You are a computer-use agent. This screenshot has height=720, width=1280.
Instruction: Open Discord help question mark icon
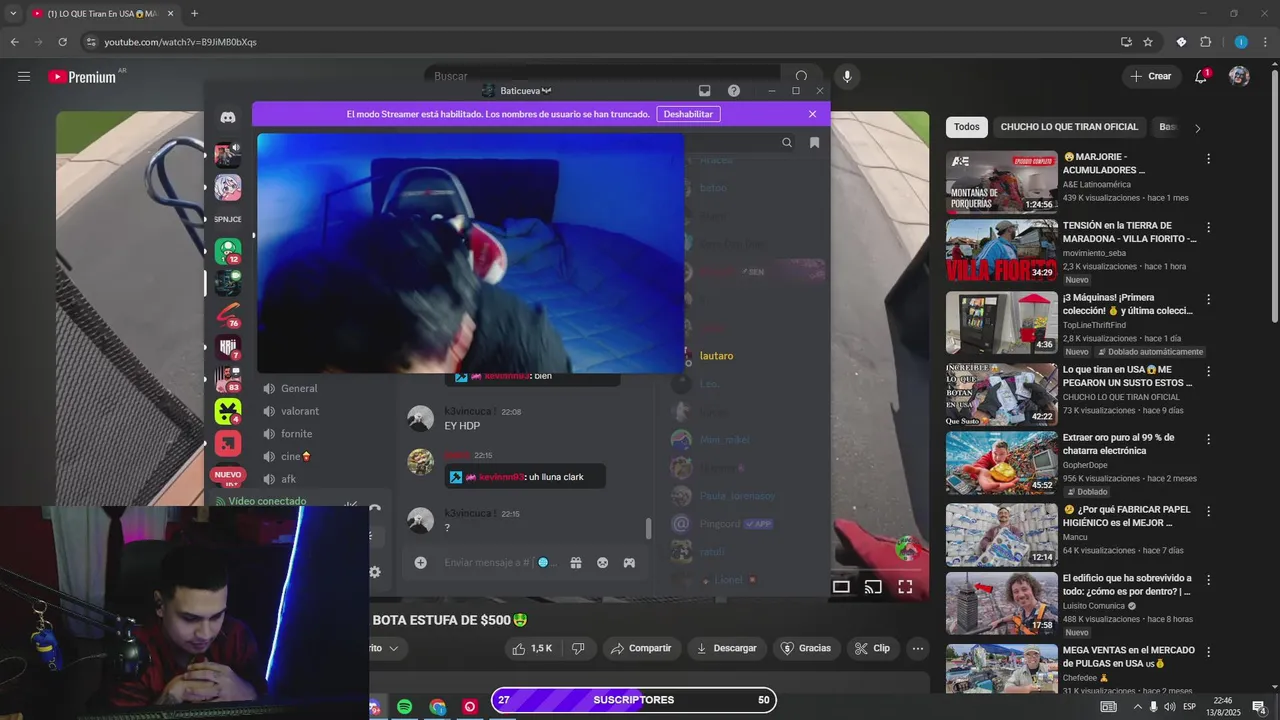coord(734,91)
